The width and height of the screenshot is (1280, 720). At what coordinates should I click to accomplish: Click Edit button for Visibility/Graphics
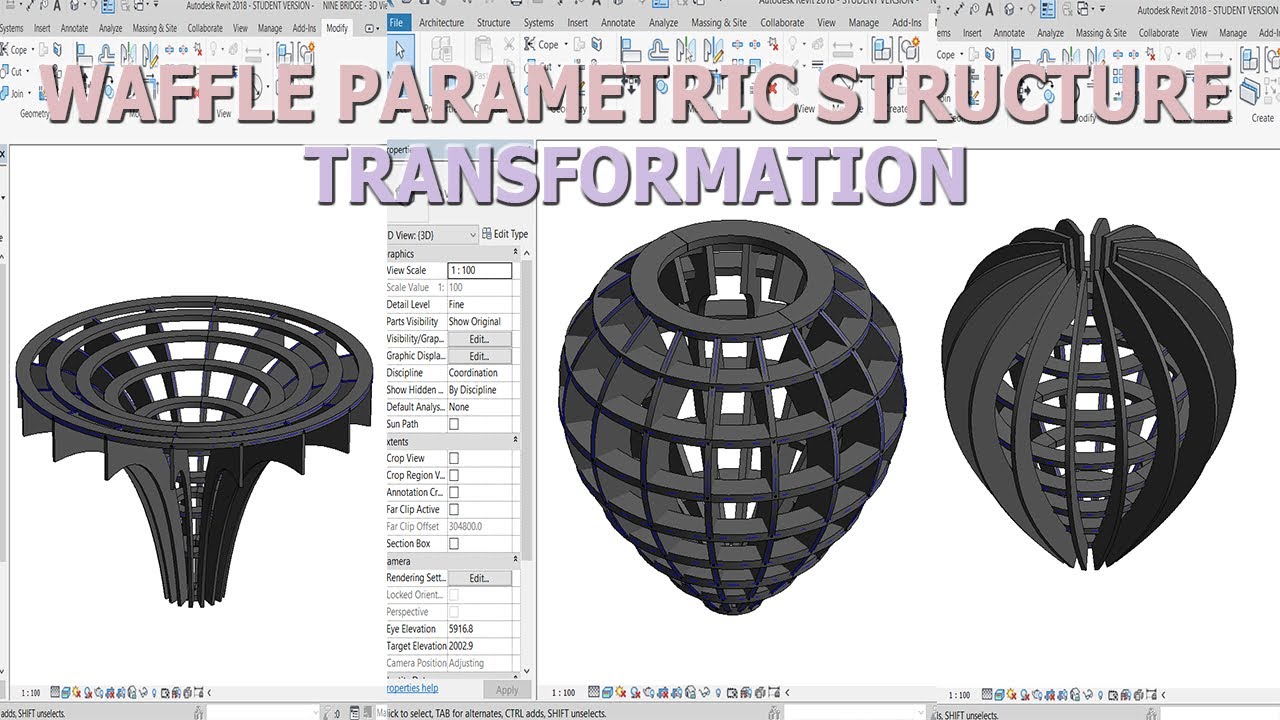479,339
